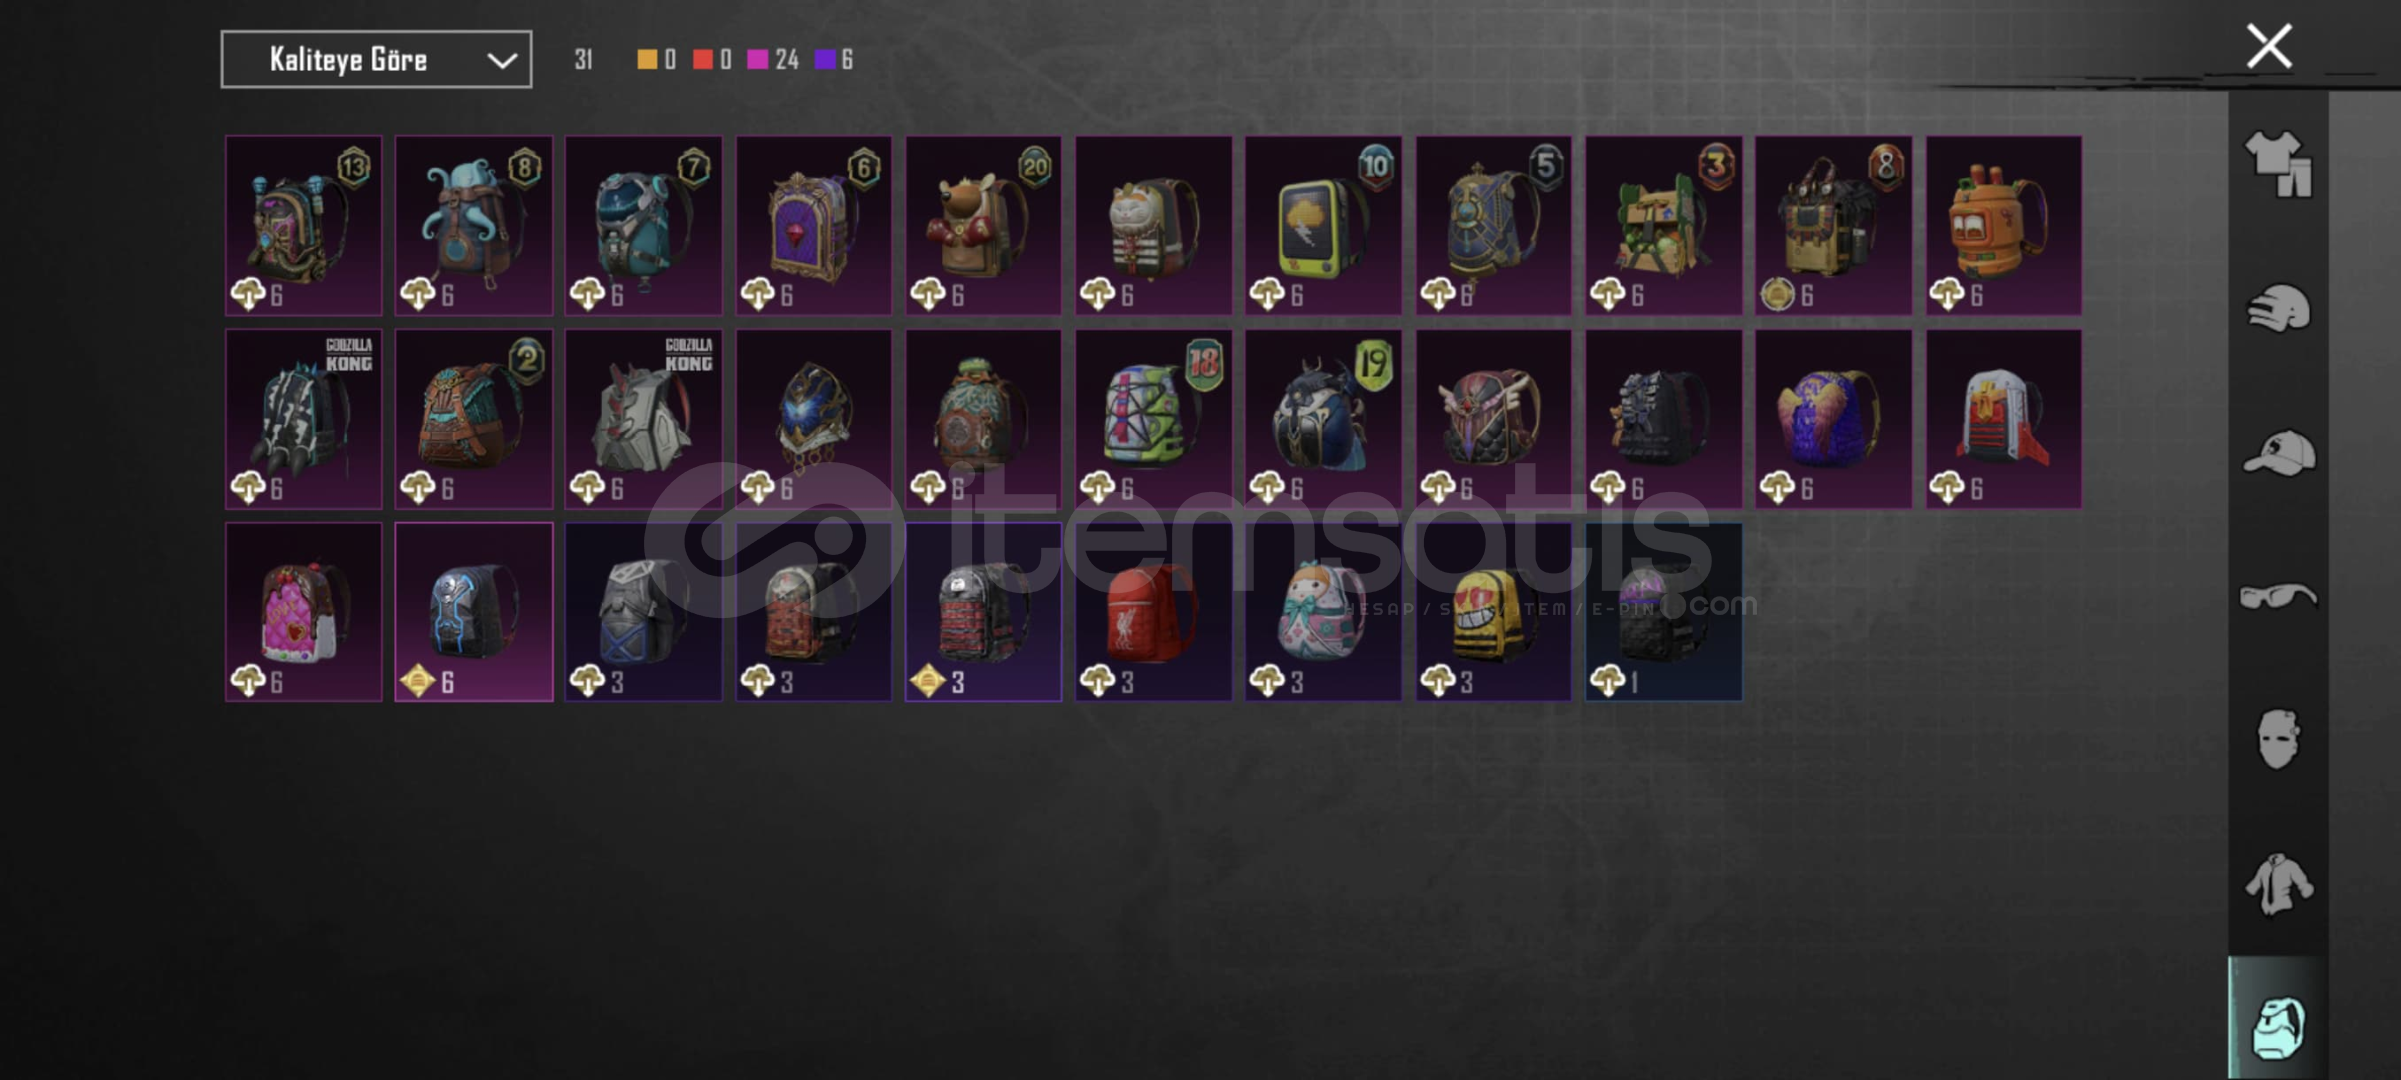Select the glasses category icon
2401x1080 pixels.
2278,596
